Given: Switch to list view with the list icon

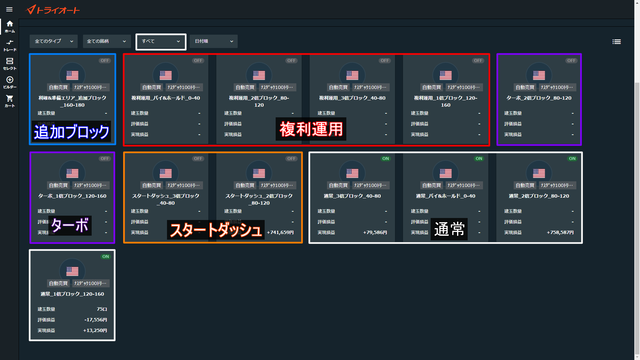Looking at the screenshot, I should (616, 42).
